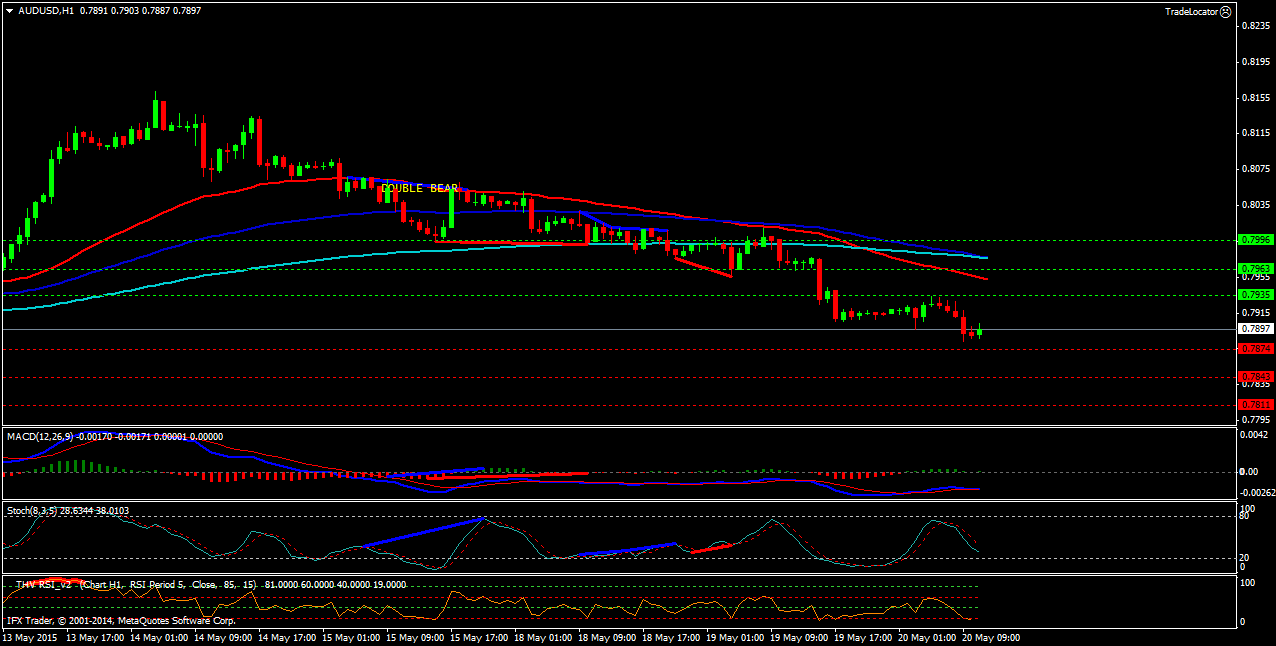Click the red 0.7843 price level tag
1276x646 pixels.
pyautogui.click(x=1255, y=377)
